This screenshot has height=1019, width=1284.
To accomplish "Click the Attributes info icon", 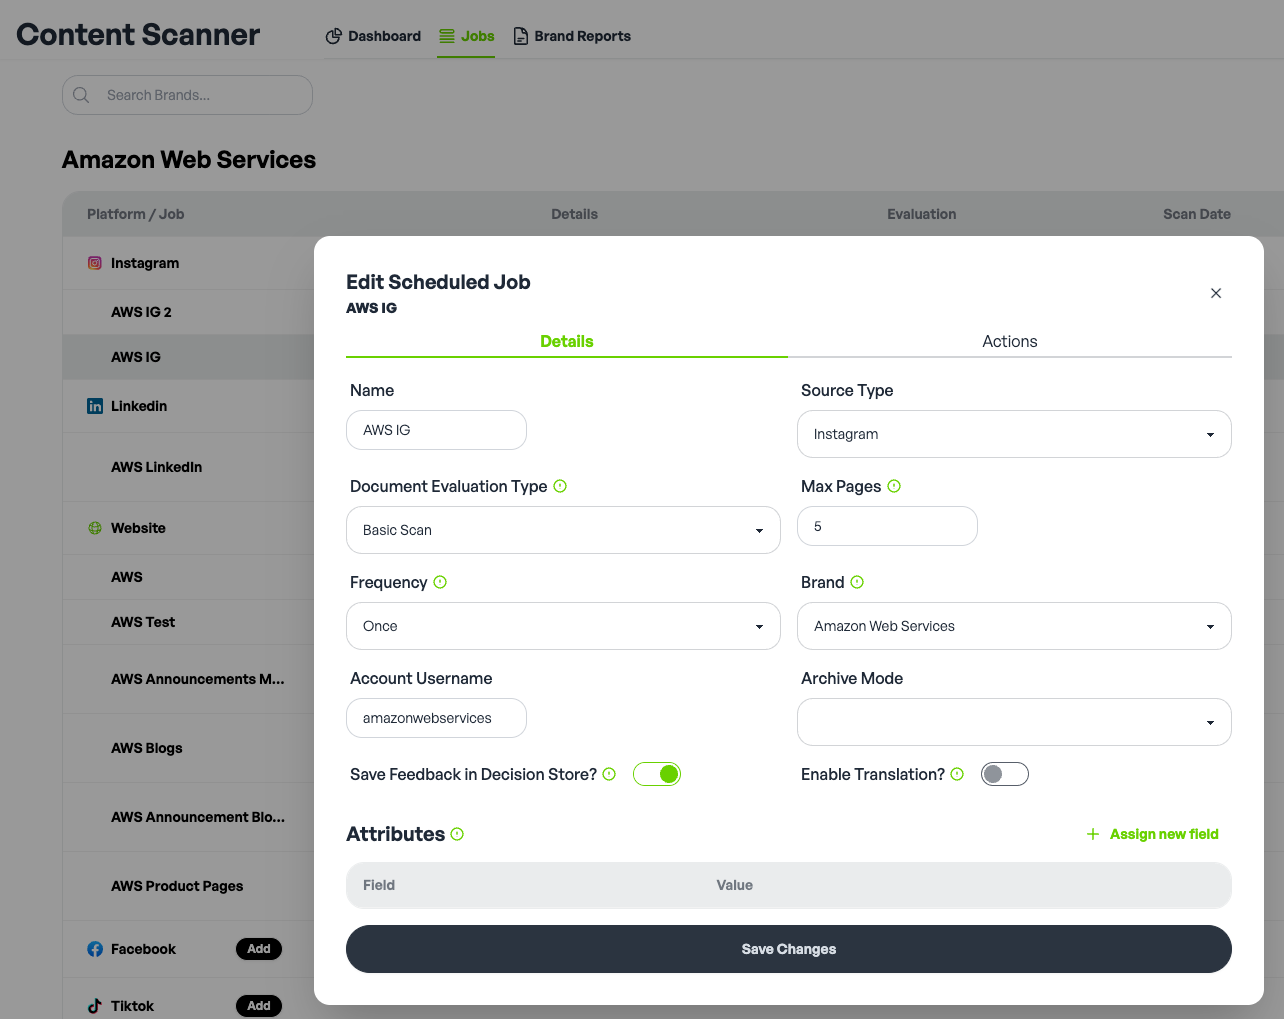I will 457,834.
